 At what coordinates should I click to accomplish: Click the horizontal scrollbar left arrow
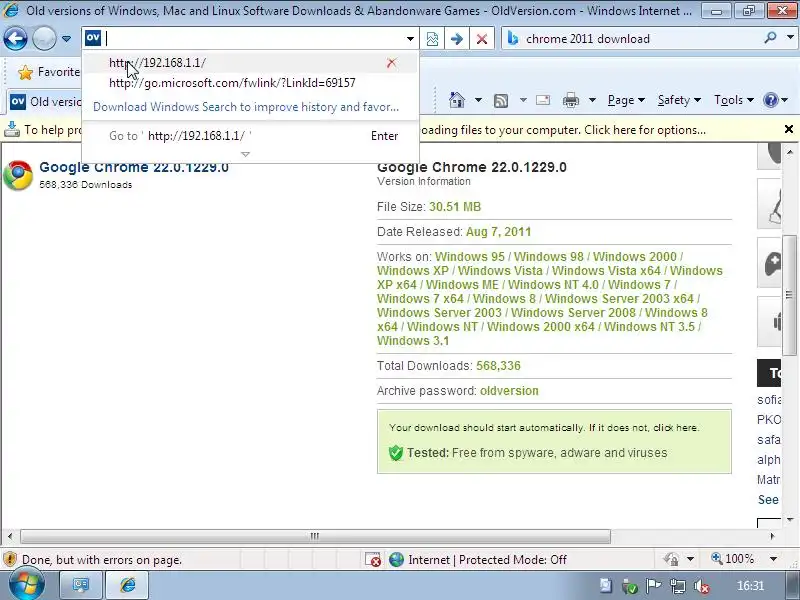click(10, 536)
